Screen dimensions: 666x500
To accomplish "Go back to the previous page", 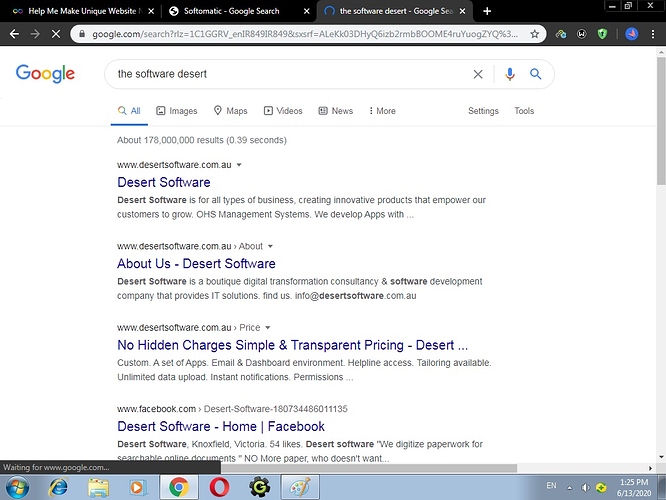I will click(14, 34).
